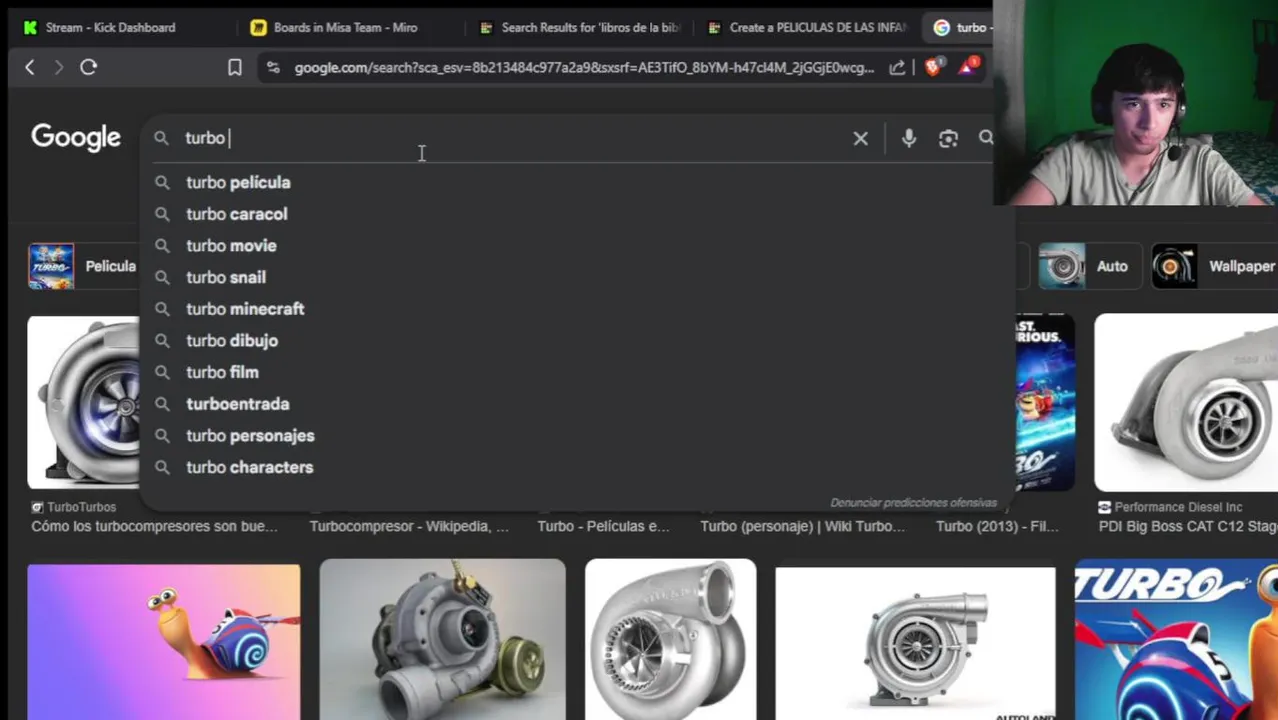1278x720 pixels.
Task: Click the browser forward arrow
Action: (x=59, y=67)
